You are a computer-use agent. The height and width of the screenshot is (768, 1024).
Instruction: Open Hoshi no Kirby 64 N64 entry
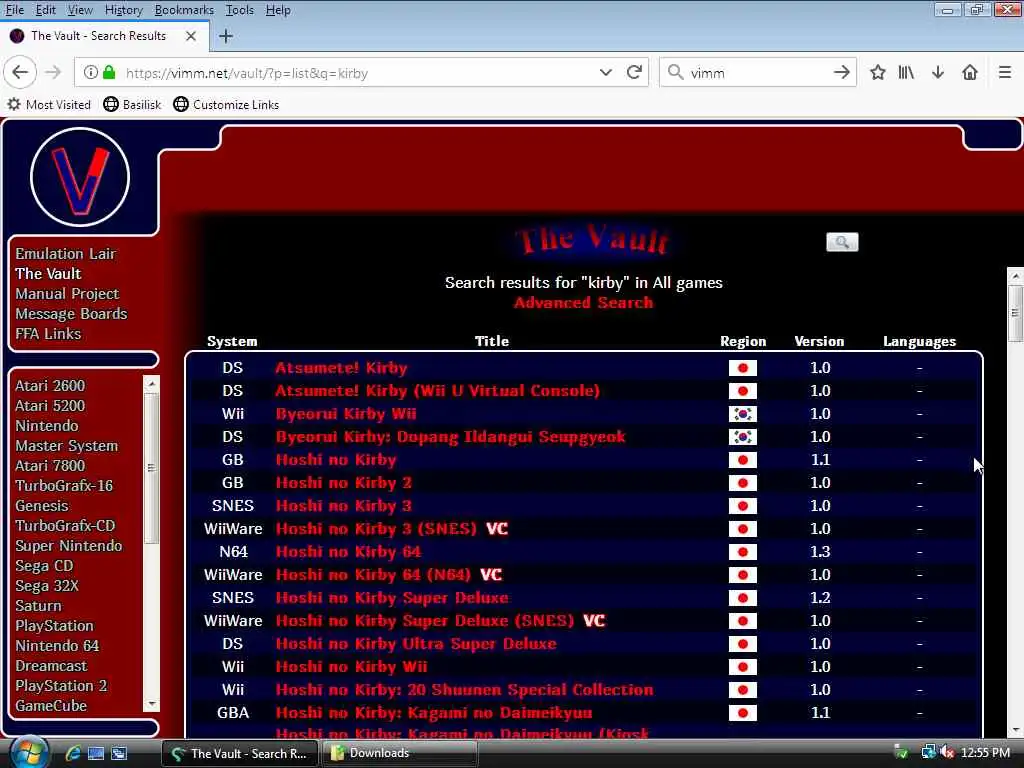point(348,552)
